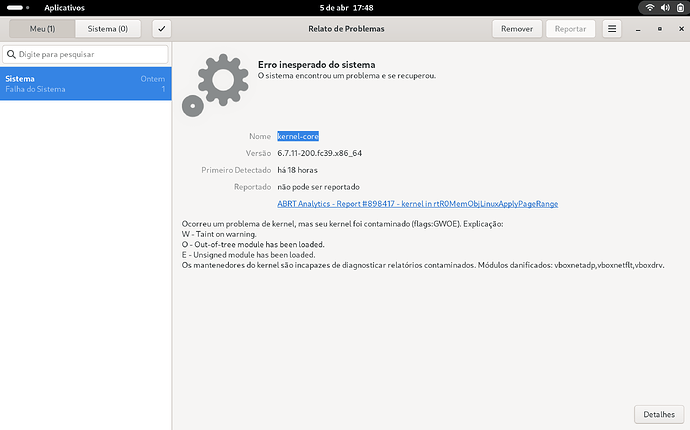This screenshot has width=690, height=430.
Task: Focus the Digite para pesquisar field
Action: [85, 55]
